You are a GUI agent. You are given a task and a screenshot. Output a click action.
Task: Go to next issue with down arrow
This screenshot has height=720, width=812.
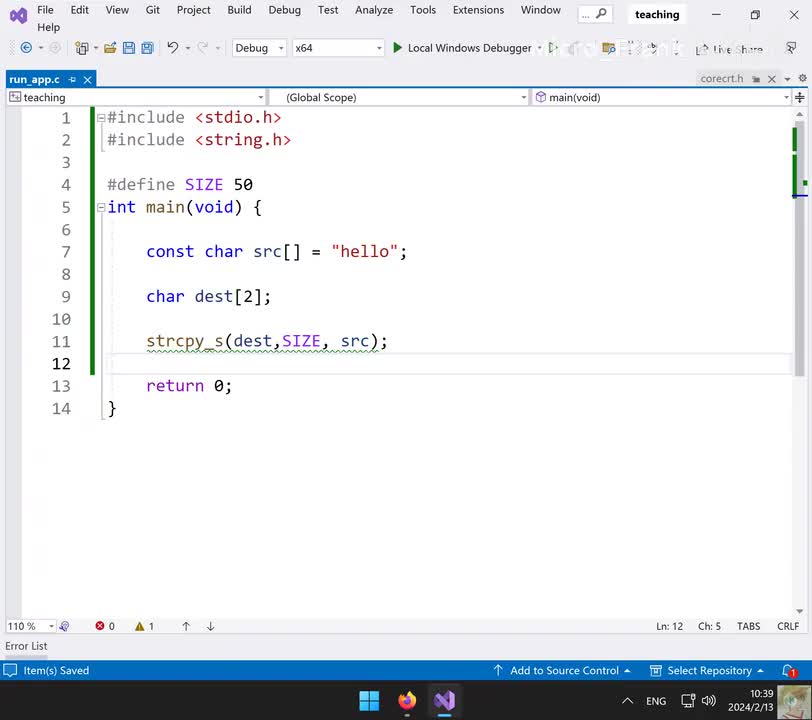[x=211, y=626]
